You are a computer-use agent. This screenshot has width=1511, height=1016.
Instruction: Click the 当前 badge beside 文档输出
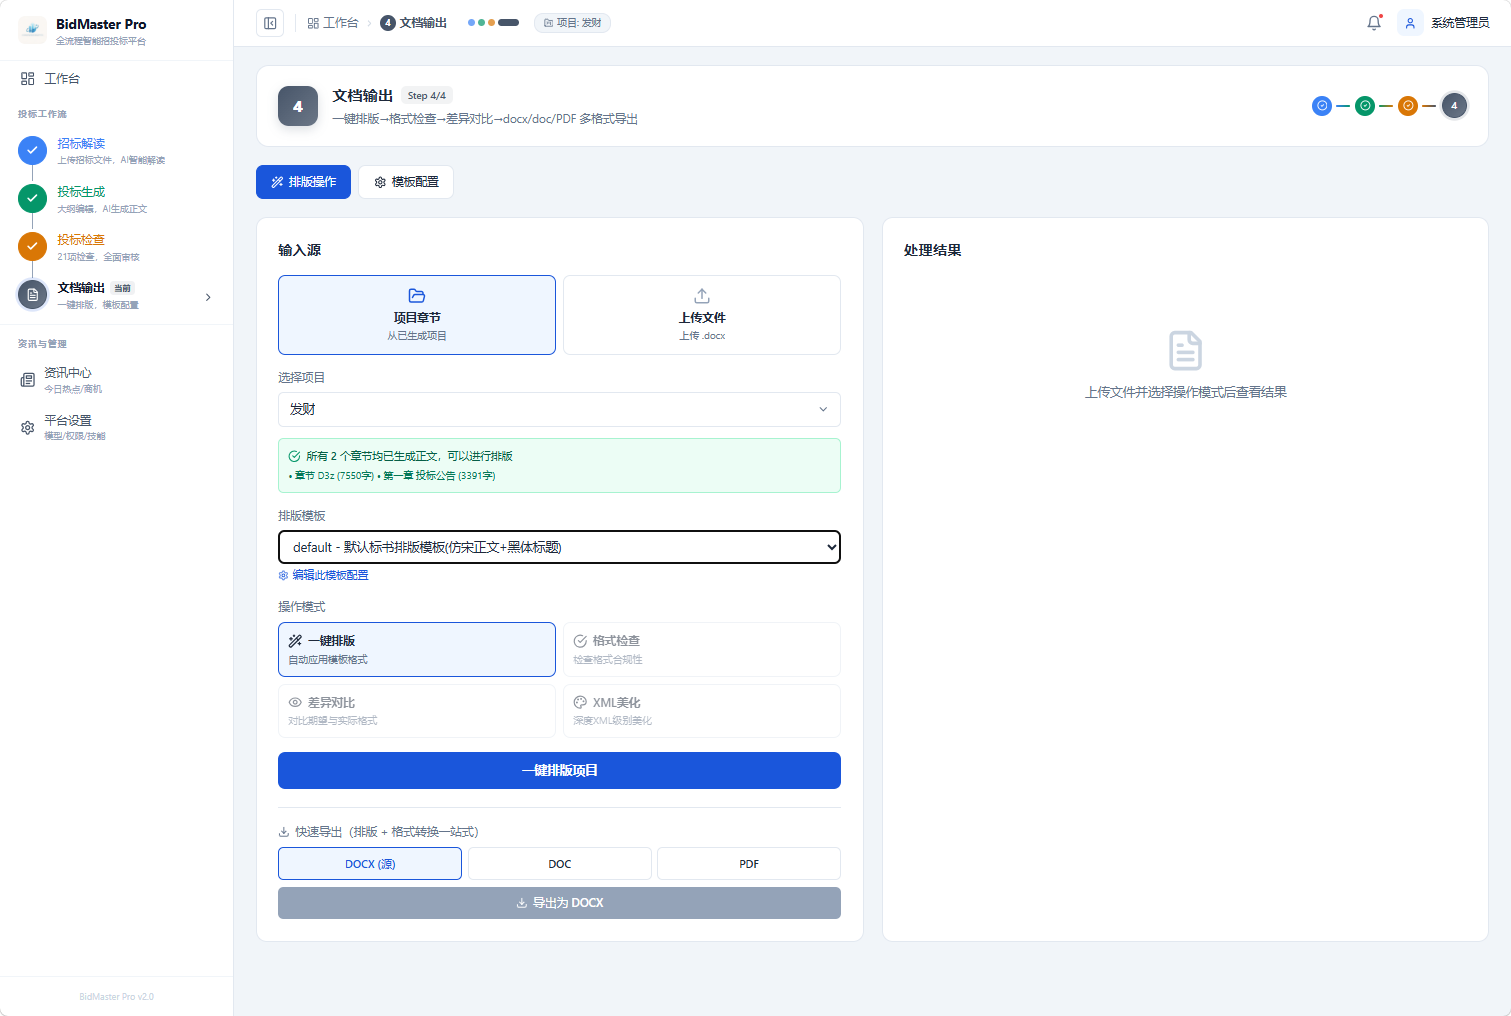(123, 288)
